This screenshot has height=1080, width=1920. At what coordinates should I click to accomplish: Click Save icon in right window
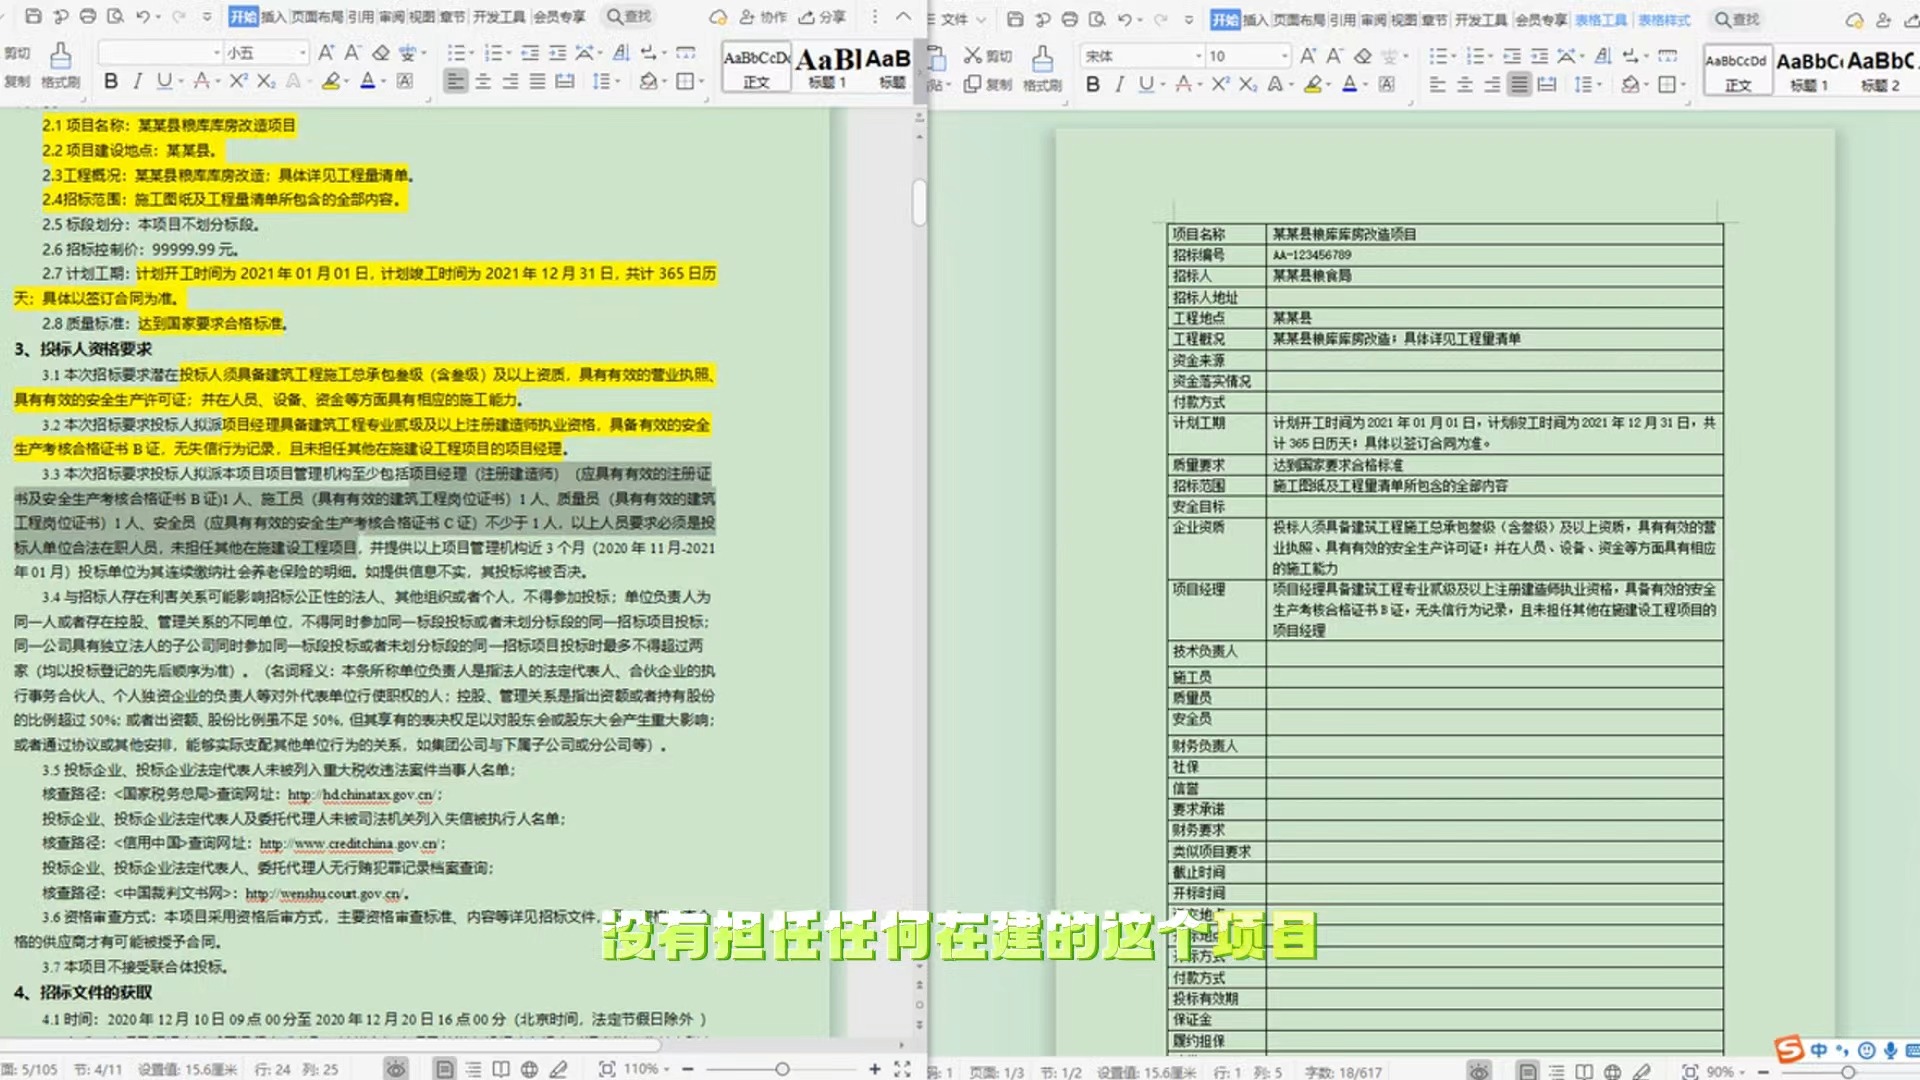[1015, 19]
